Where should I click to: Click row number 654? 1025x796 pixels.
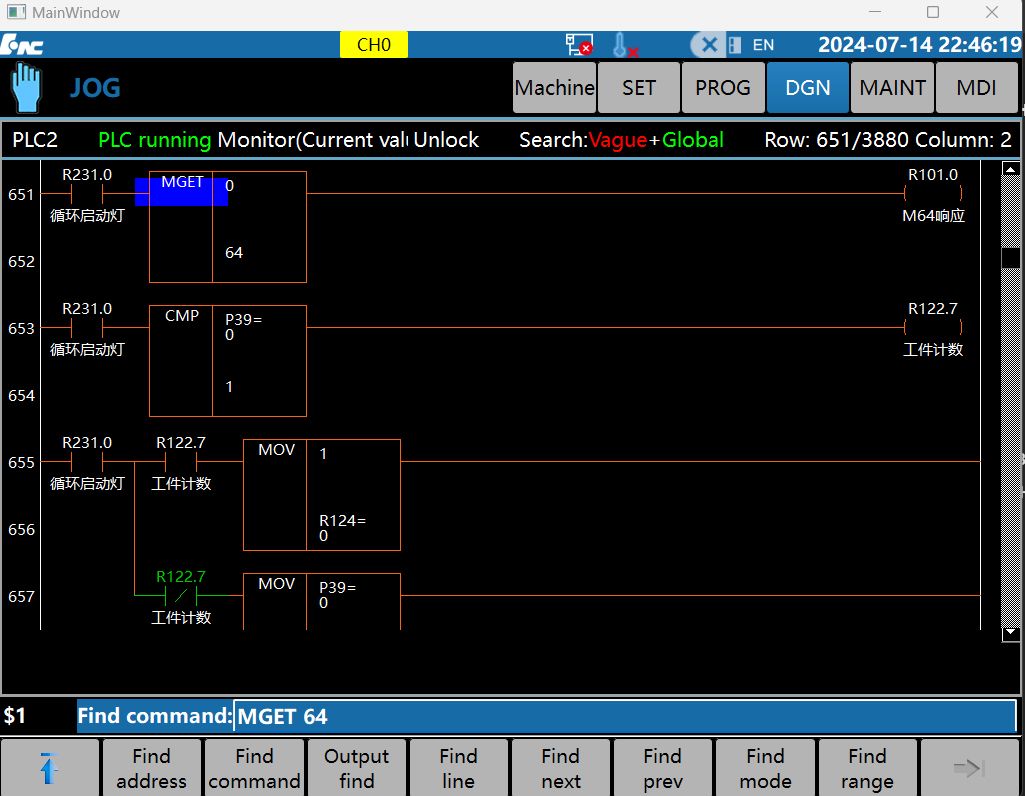tap(21, 395)
